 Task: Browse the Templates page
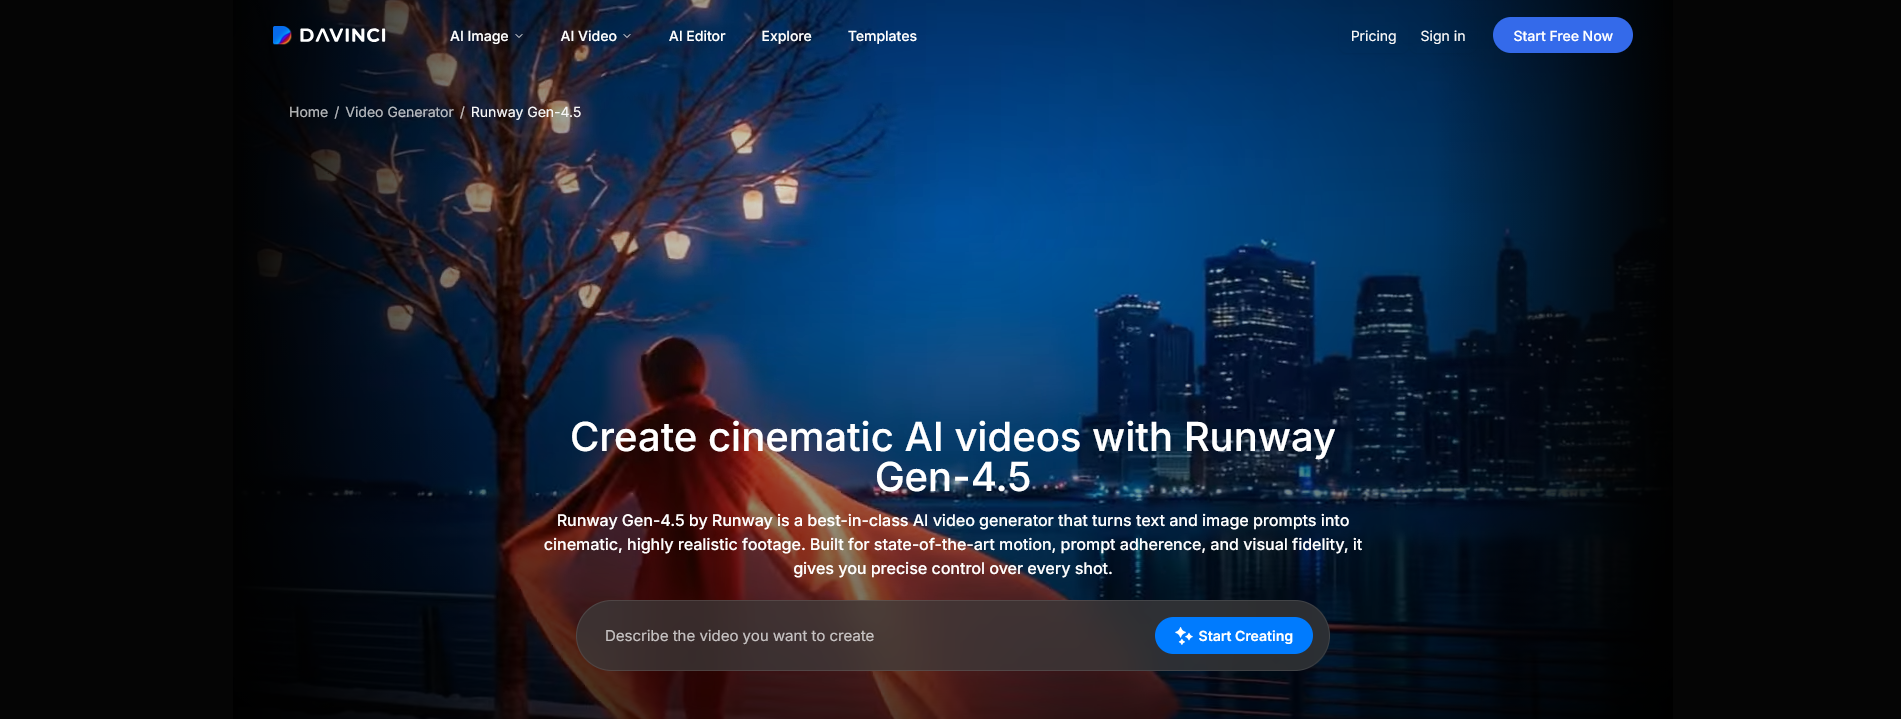tap(882, 36)
